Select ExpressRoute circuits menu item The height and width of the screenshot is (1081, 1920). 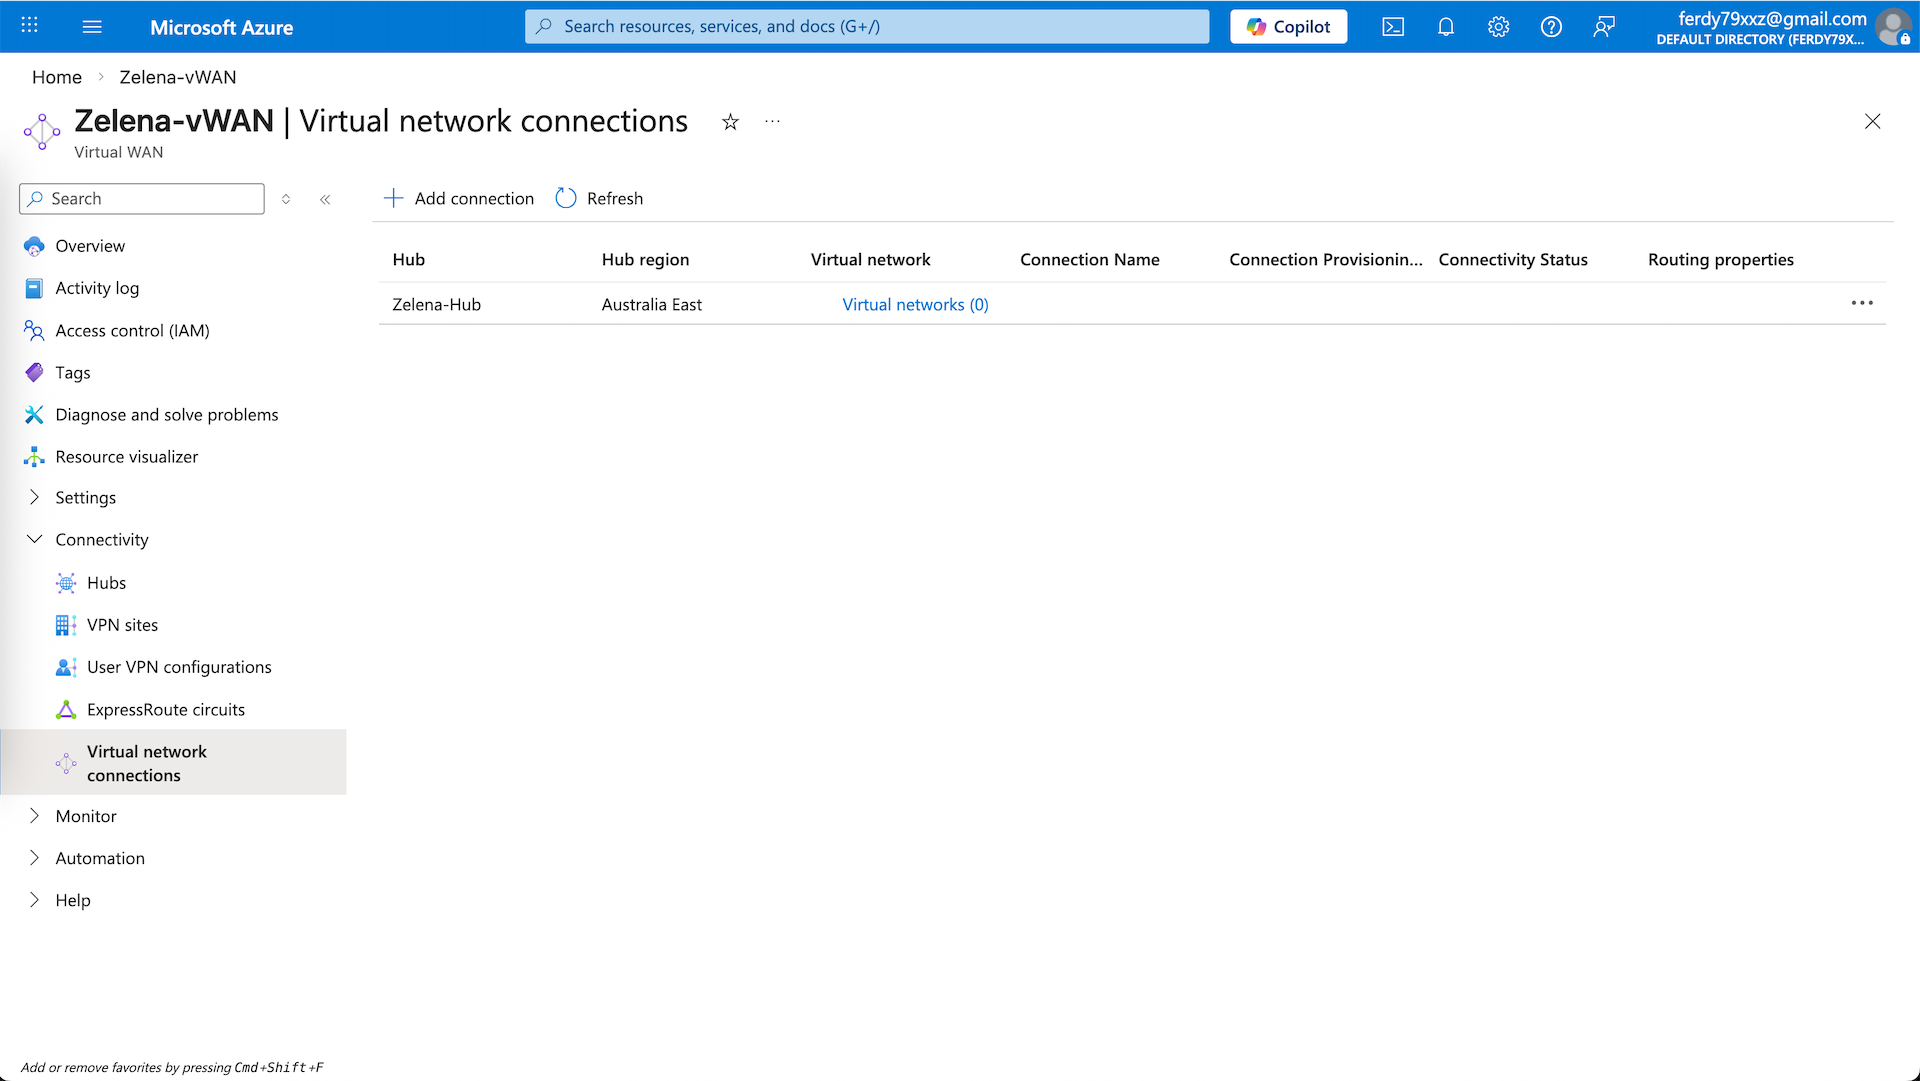pyautogui.click(x=165, y=710)
